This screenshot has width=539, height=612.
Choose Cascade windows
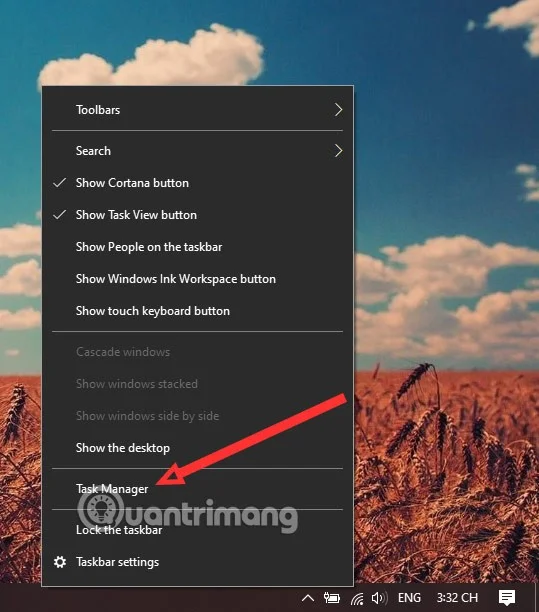click(197, 352)
